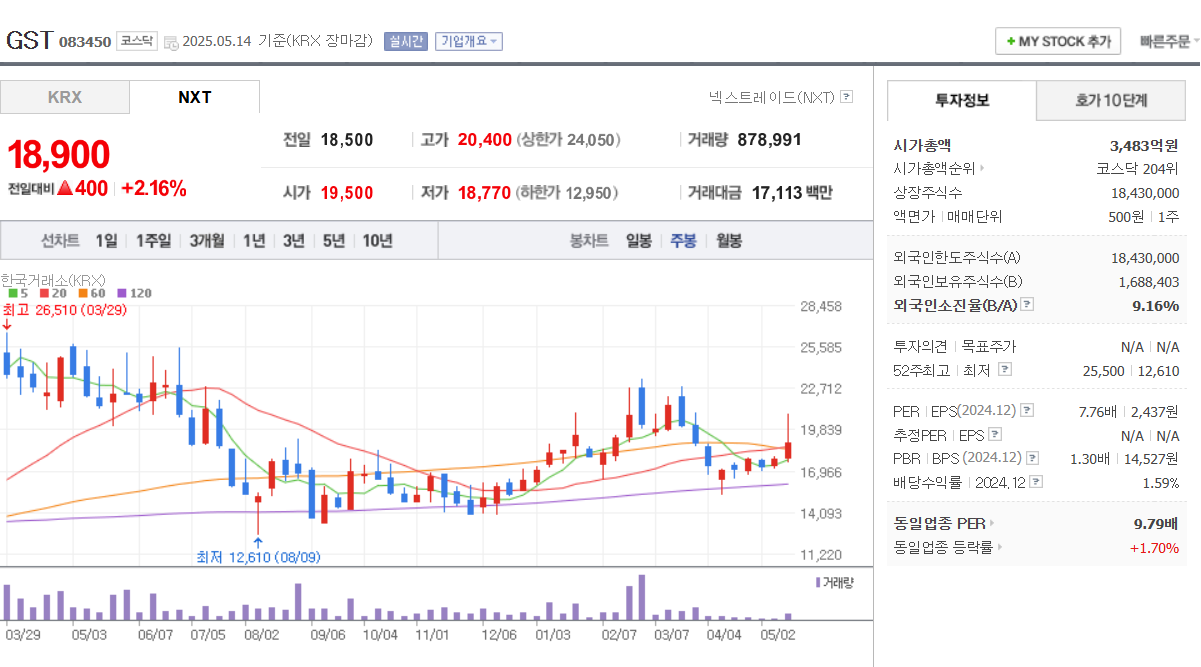Click the green 5-period moving average legend
The height and width of the screenshot is (667, 1201).
[x=19, y=293]
